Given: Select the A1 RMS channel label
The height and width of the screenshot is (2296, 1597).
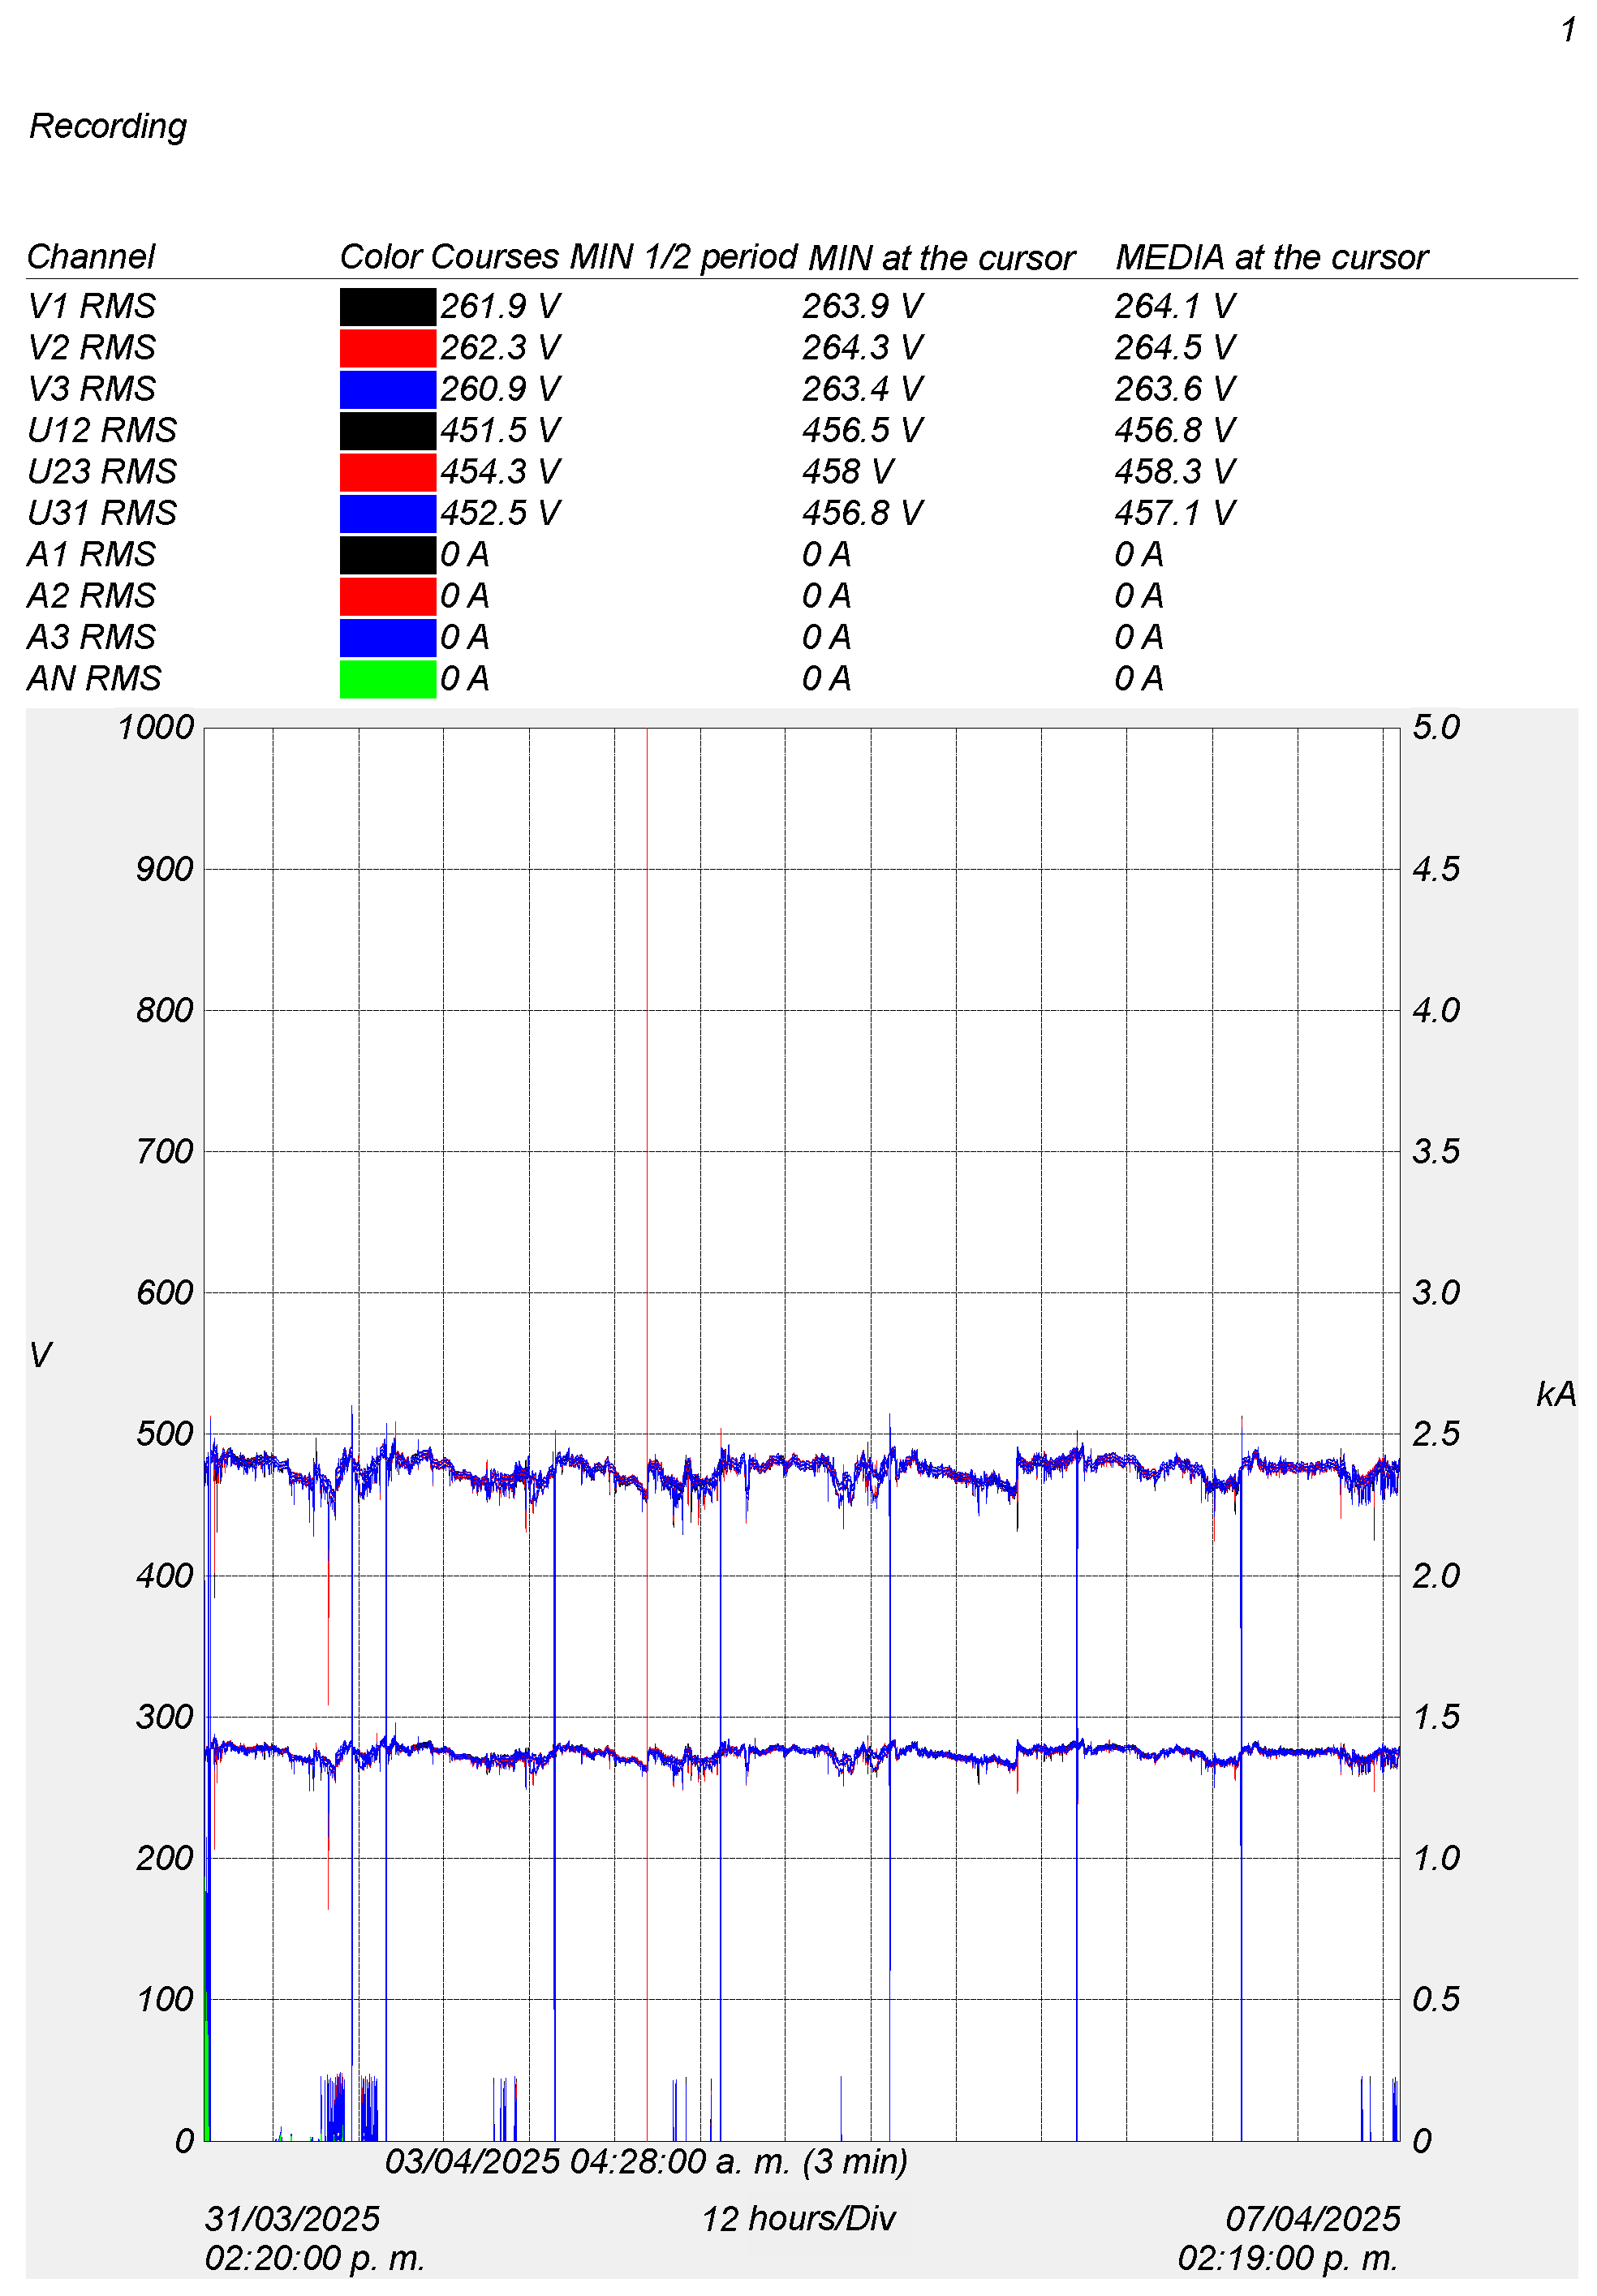Looking at the screenshot, I should pos(91,554).
